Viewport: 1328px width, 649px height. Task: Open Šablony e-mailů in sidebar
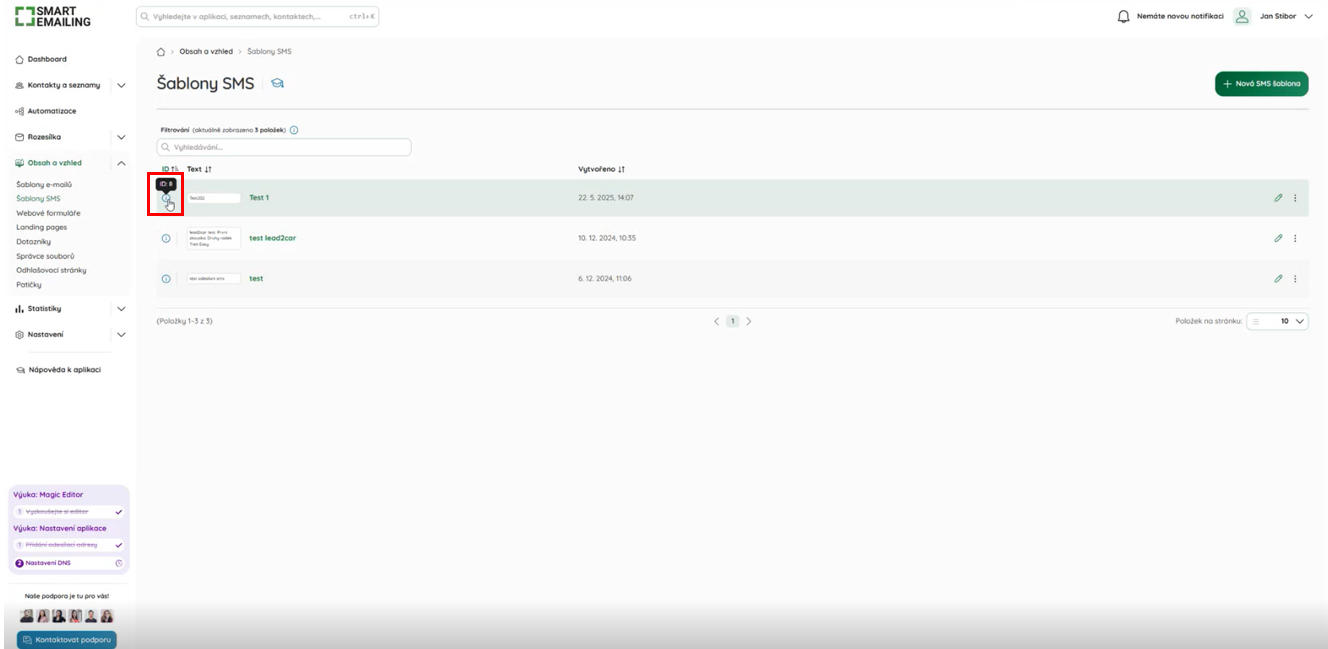44,184
